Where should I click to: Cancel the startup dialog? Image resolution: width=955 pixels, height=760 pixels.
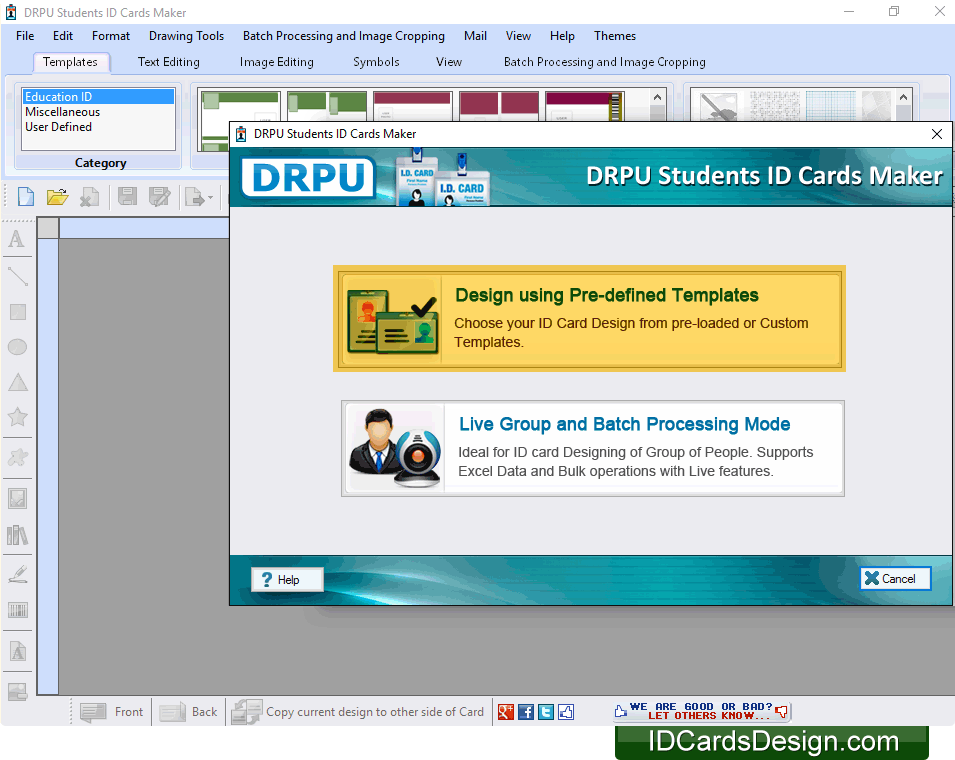click(x=895, y=579)
